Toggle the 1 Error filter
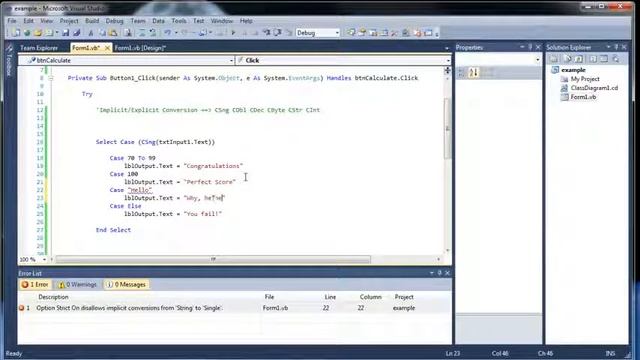Image resolution: width=640 pixels, height=360 pixels. (35, 284)
